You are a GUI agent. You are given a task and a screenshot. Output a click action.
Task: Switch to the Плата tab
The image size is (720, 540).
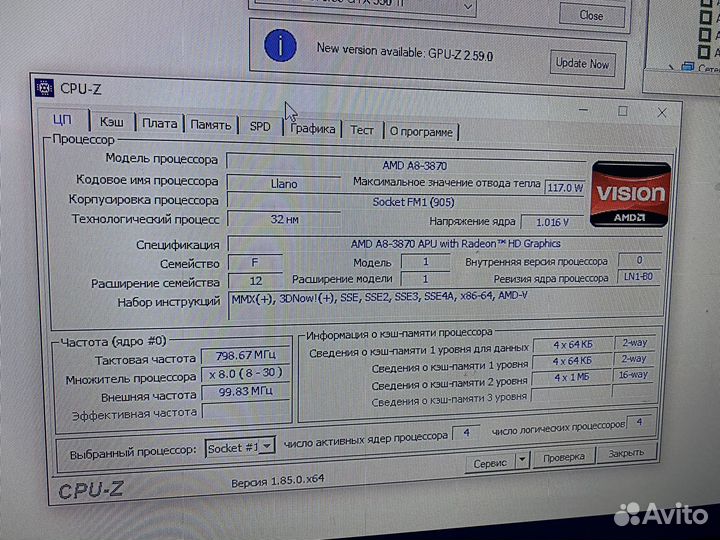point(159,124)
